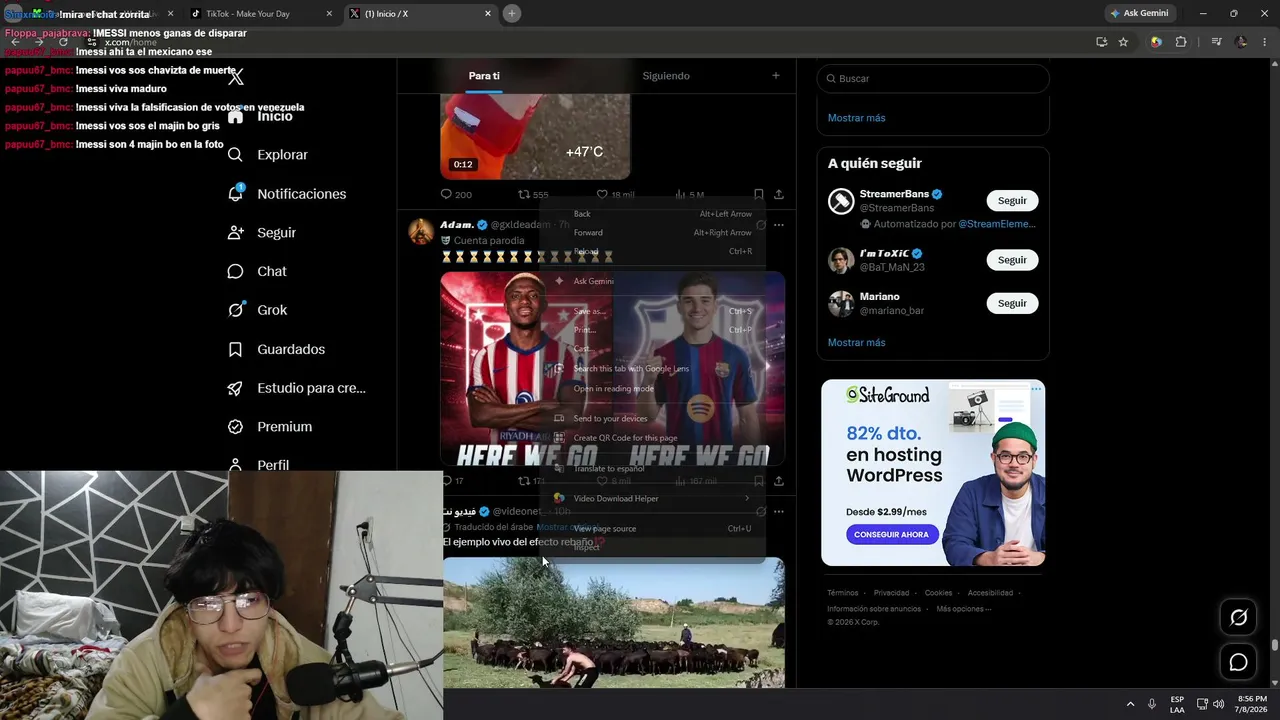1280x720 pixels.
Task: Click the Grok floating button
Action: (x=1238, y=617)
